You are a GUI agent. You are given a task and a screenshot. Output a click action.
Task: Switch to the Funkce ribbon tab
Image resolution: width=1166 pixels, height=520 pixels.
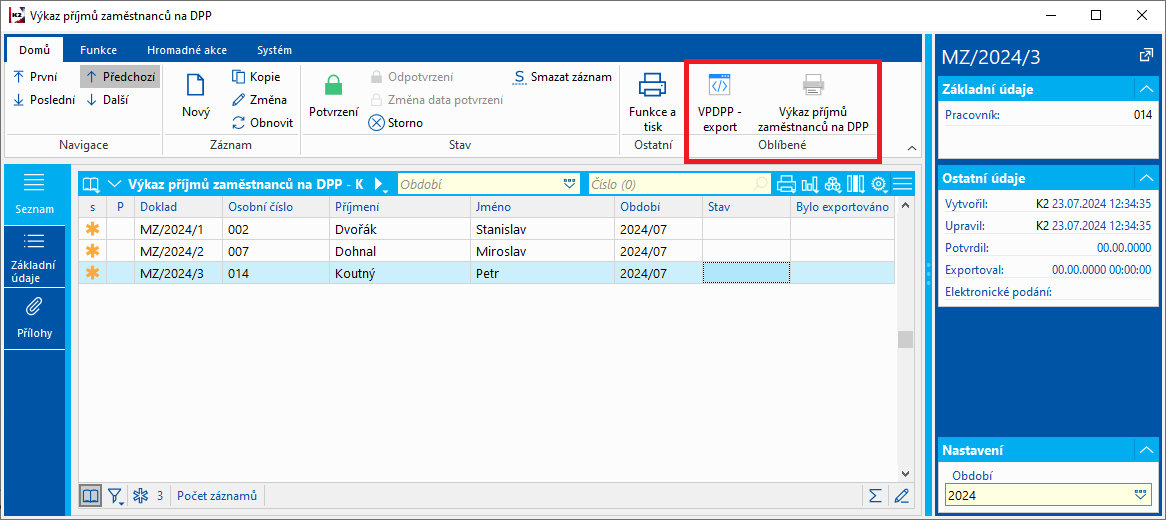[x=98, y=51]
